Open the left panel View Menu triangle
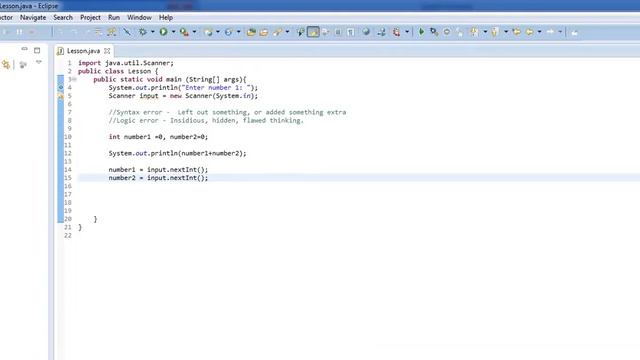Viewport: 640px width, 360px height. pyautogui.click(x=39, y=62)
